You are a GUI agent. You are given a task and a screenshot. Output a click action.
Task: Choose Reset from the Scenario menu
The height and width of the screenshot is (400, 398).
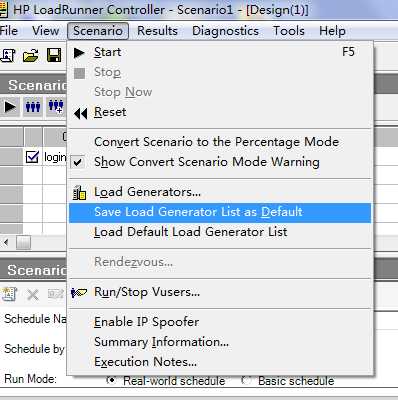coord(220,112)
